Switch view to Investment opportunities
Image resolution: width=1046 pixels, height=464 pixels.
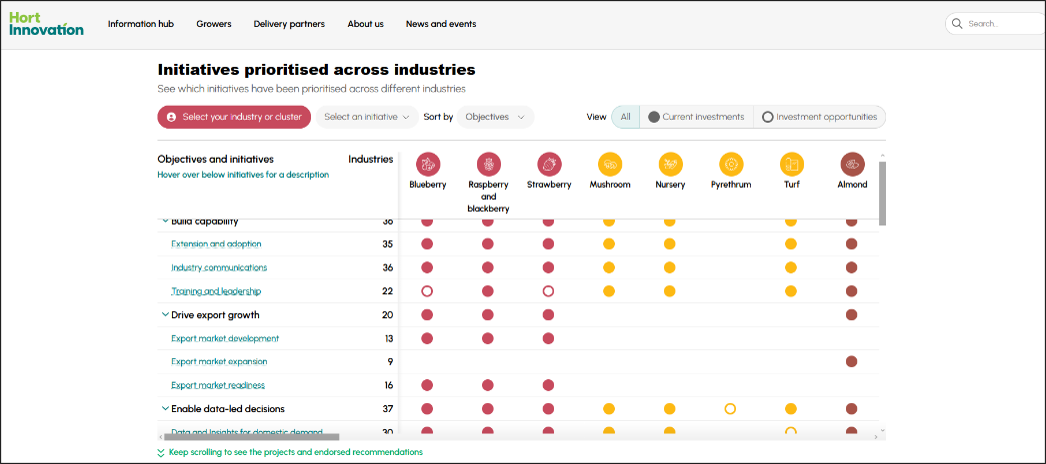819,117
